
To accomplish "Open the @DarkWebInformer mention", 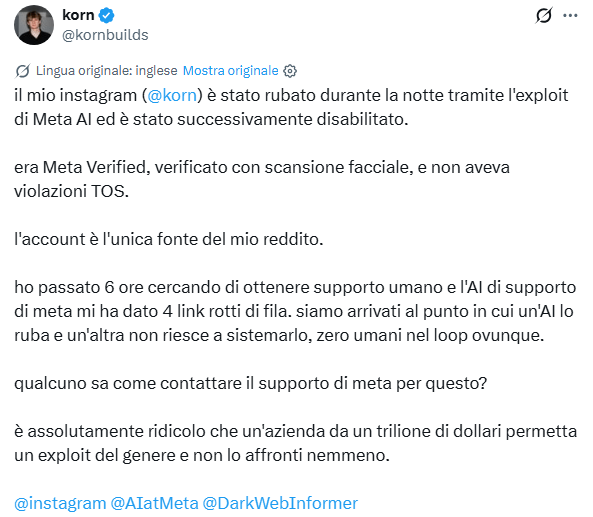I will pos(280,503).
